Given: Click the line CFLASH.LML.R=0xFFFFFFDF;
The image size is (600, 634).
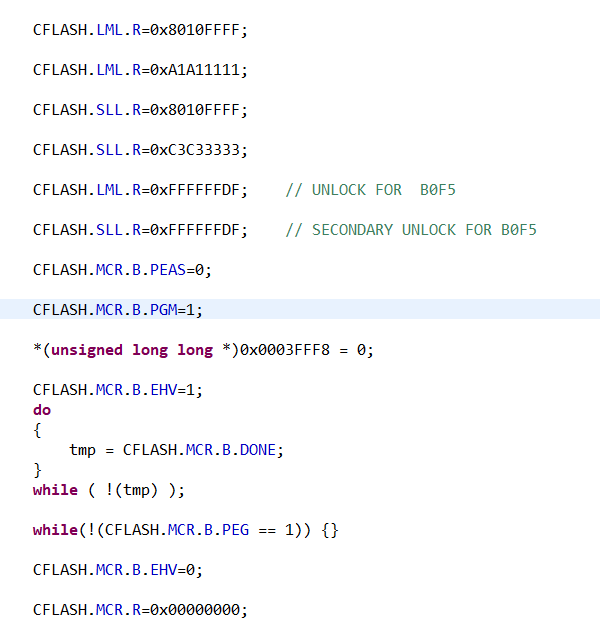Looking at the screenshot, I should 140,190.
